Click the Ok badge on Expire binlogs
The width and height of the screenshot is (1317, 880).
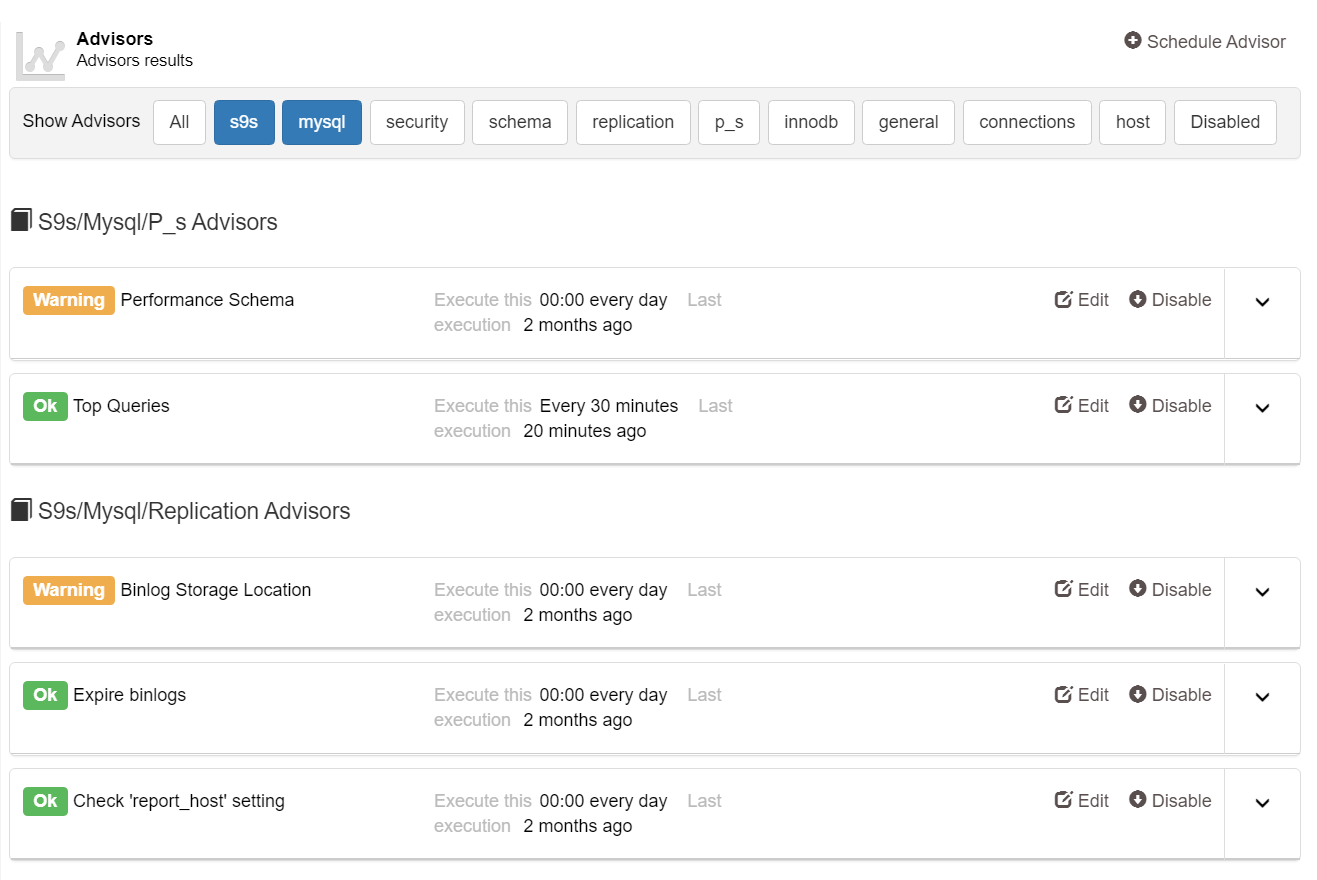[x=45, y=695]
